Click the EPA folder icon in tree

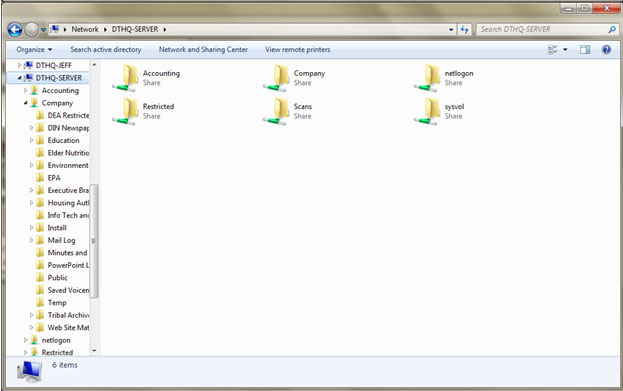click(x=40, y=178)
